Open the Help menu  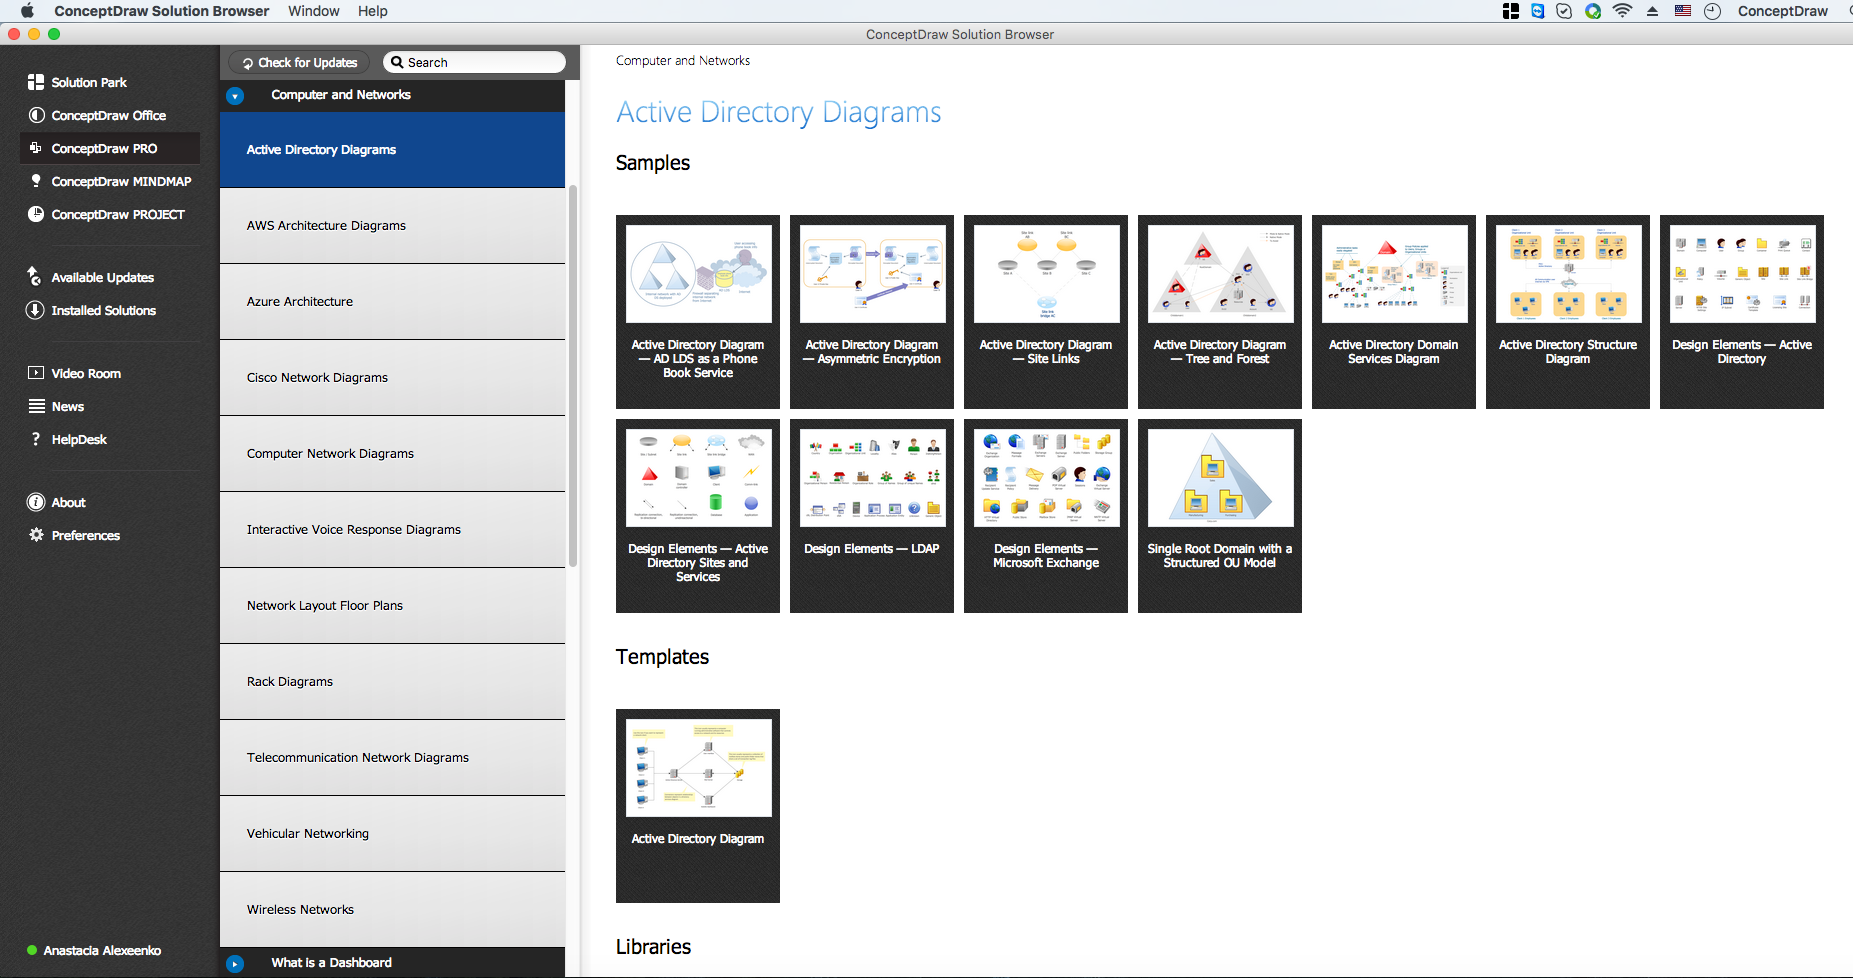pos(373,11)
